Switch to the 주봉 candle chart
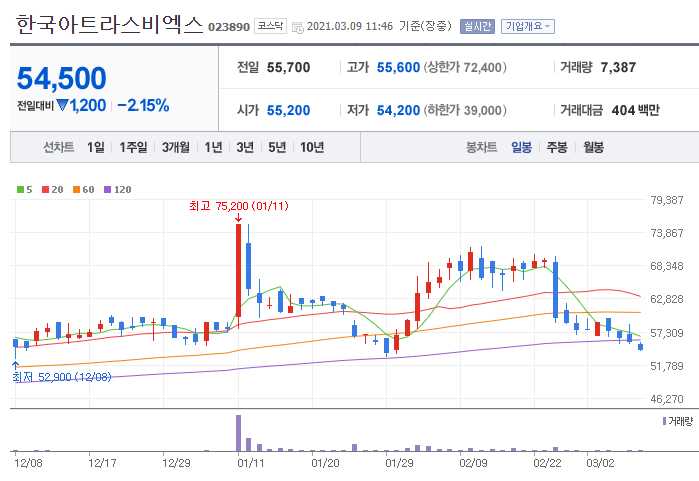Viewport: 699px width, 481px height. click(x=557, y=147)
